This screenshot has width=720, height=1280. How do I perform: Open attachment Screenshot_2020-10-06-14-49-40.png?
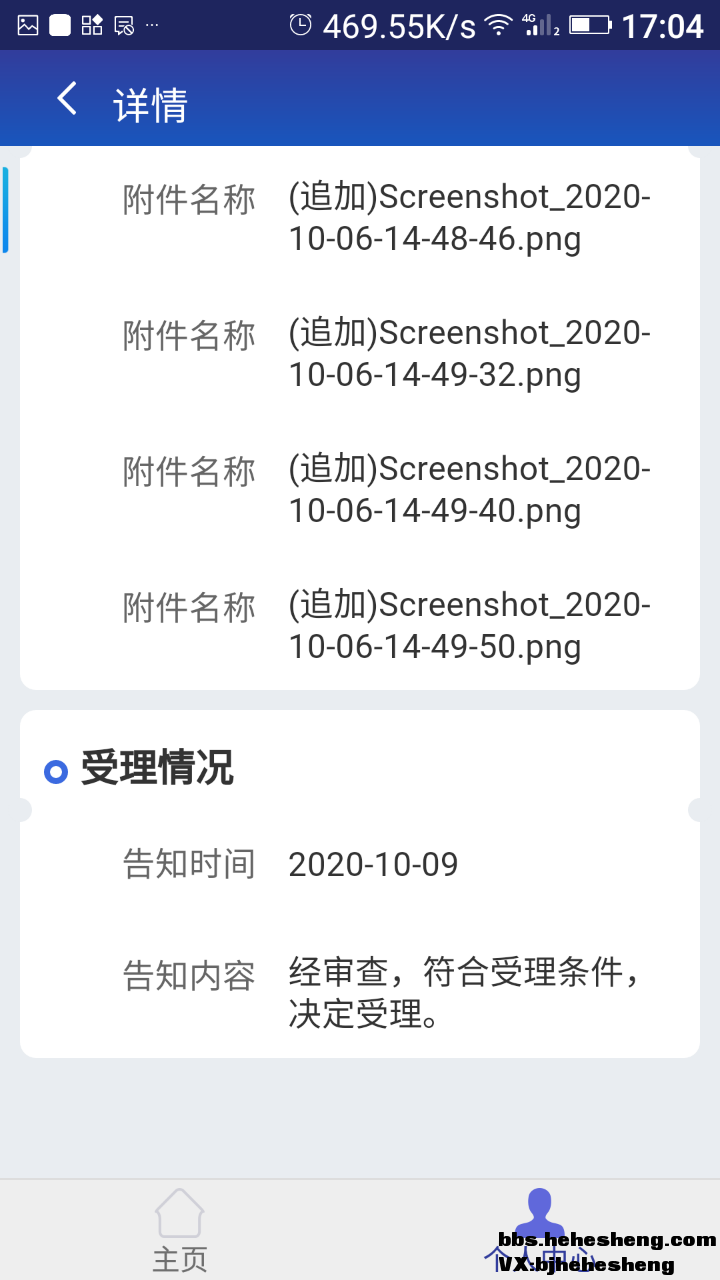469,490
